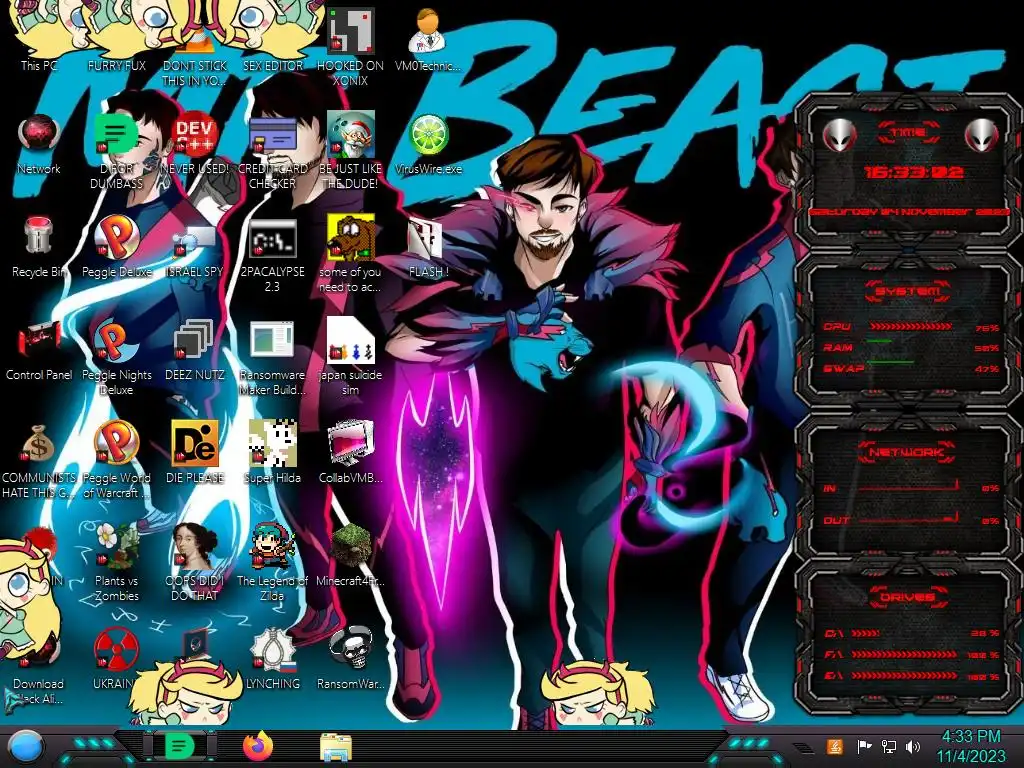
Task: Click the CPU usage bar
Action: pos(910,327)
